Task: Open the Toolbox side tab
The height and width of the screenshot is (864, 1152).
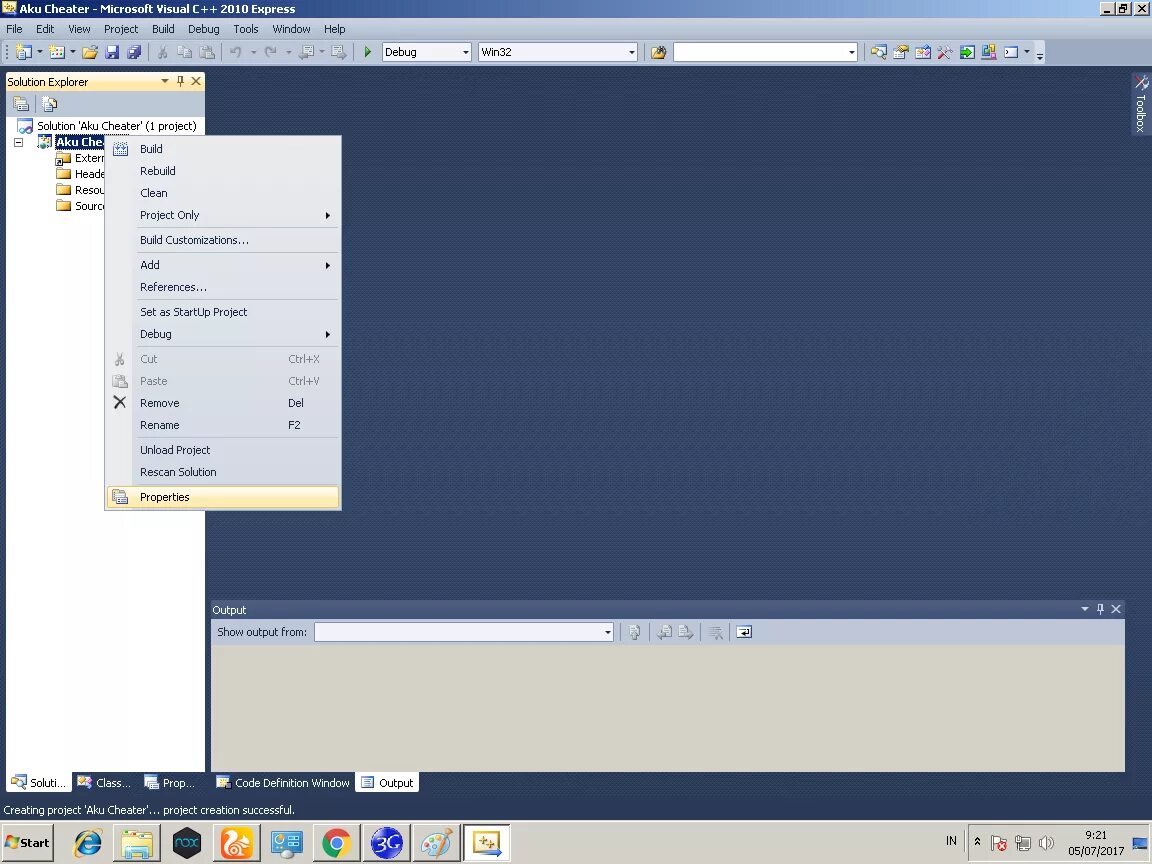Action: (x=1141, y=104)
